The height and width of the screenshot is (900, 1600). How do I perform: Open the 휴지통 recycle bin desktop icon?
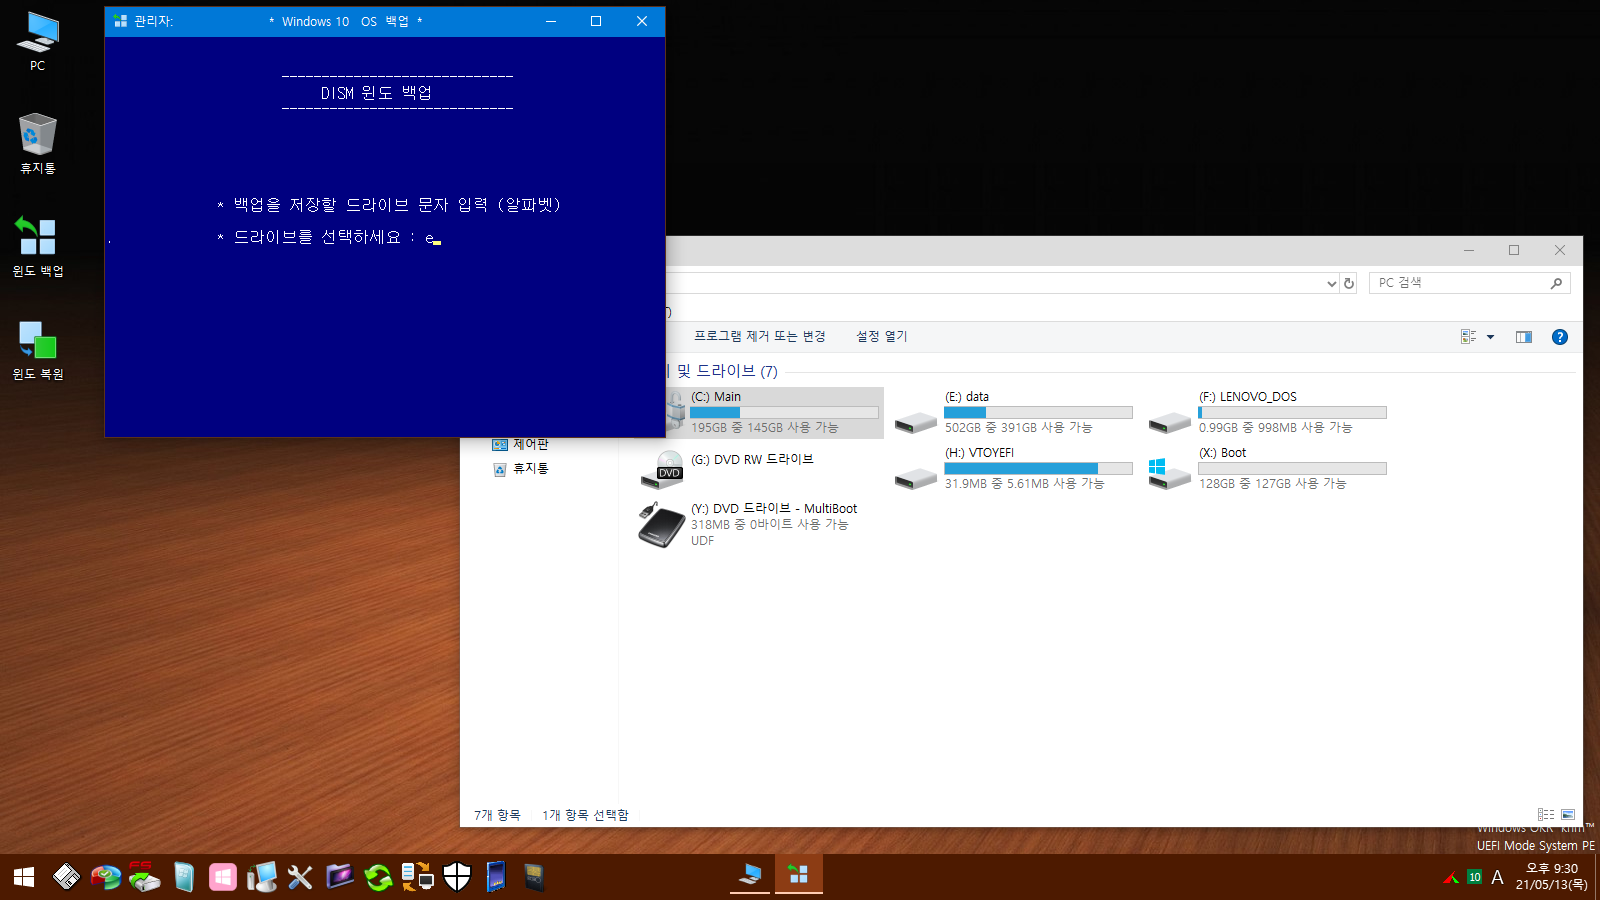click(x=37, y=144)
